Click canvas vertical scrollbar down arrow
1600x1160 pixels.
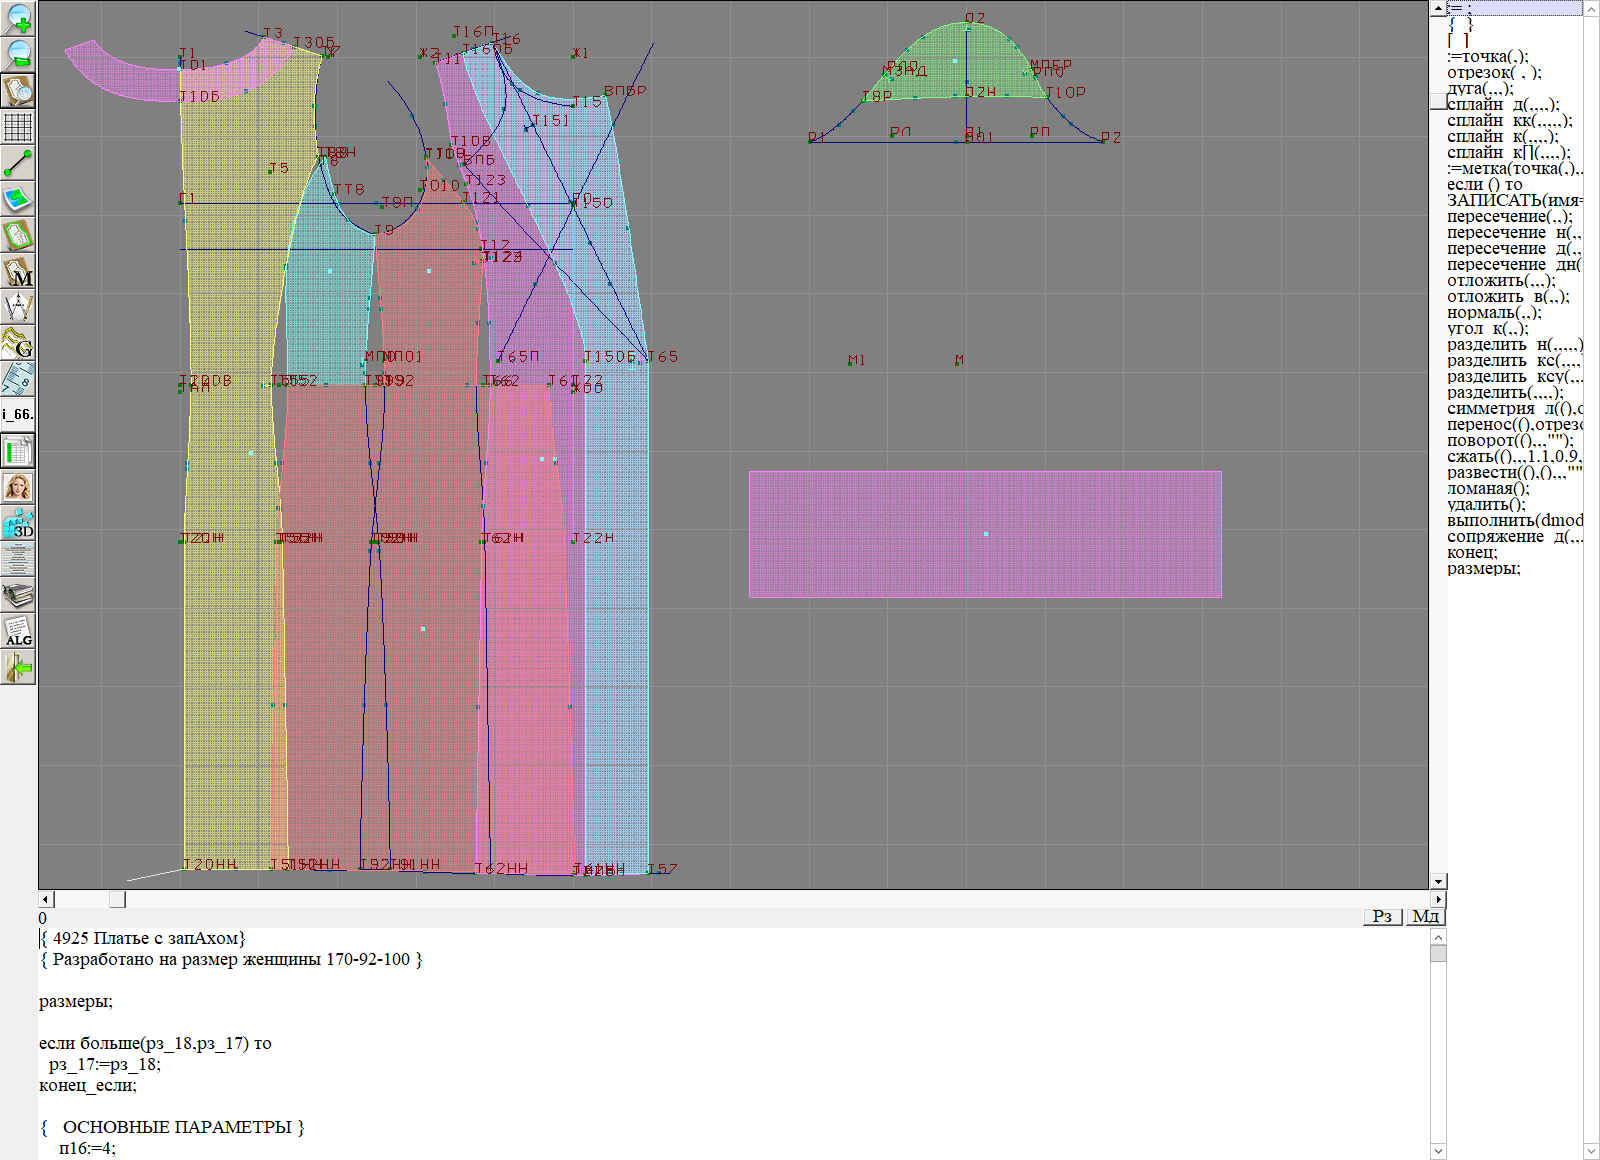[1438, 881]
